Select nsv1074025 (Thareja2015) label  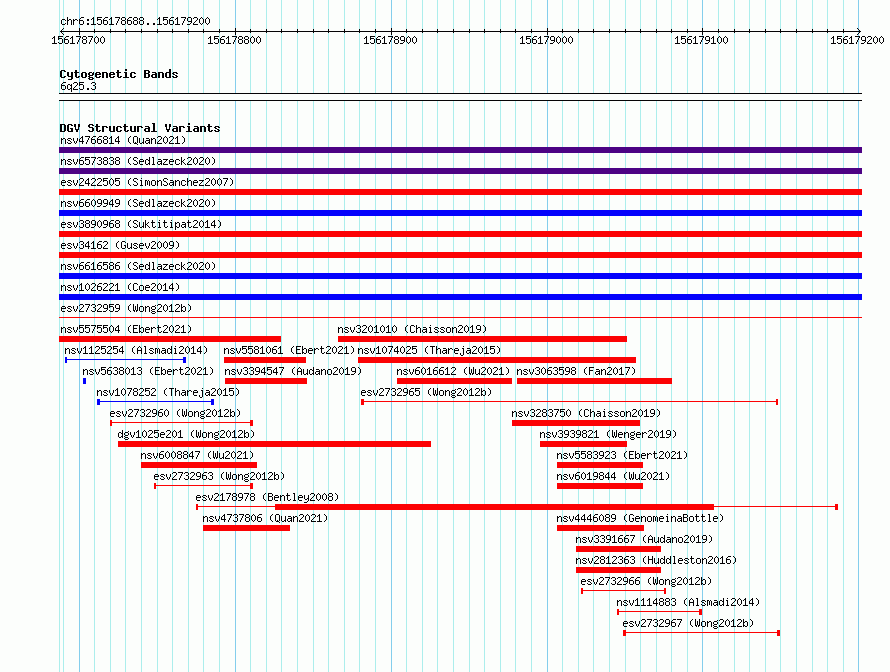point(429,350)
